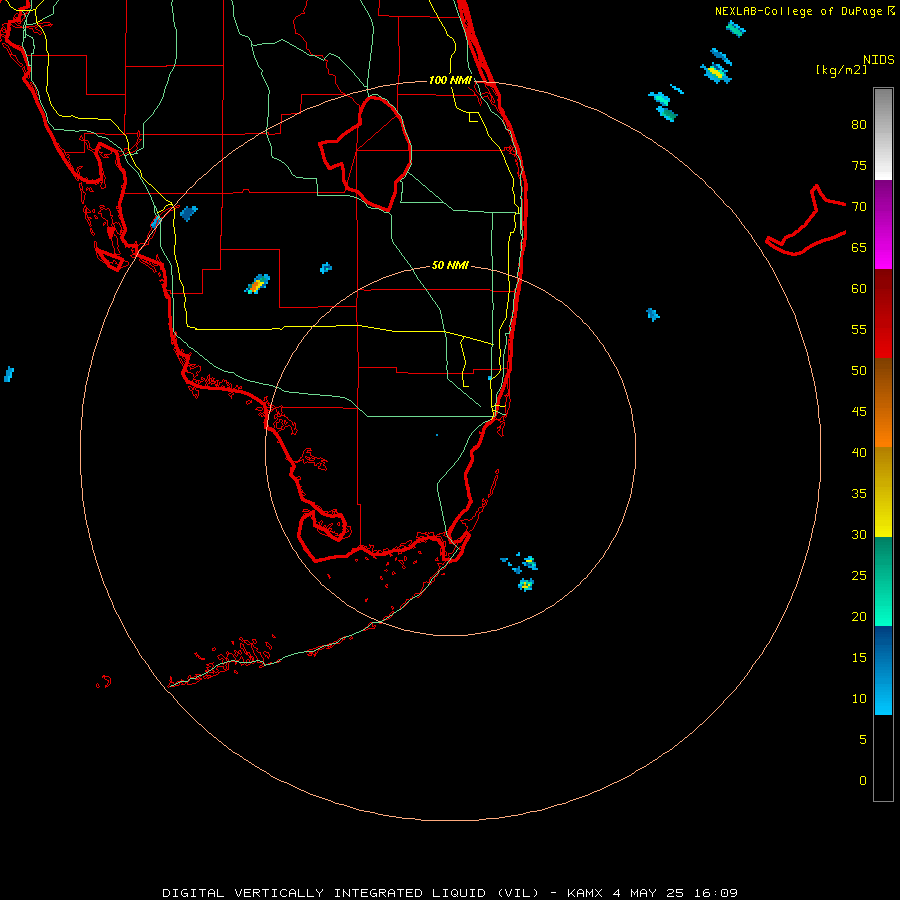Screen dimensions: 900x900
Task: Select the brown segment of the color bar
Action: [x=883, y=378]
